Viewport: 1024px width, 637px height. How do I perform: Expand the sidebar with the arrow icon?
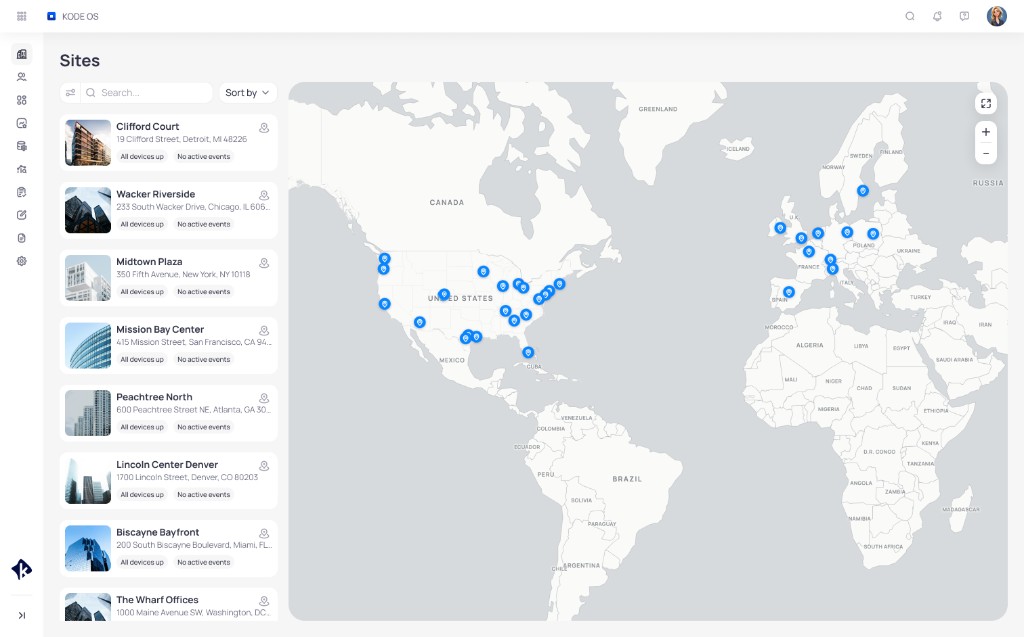22,615
